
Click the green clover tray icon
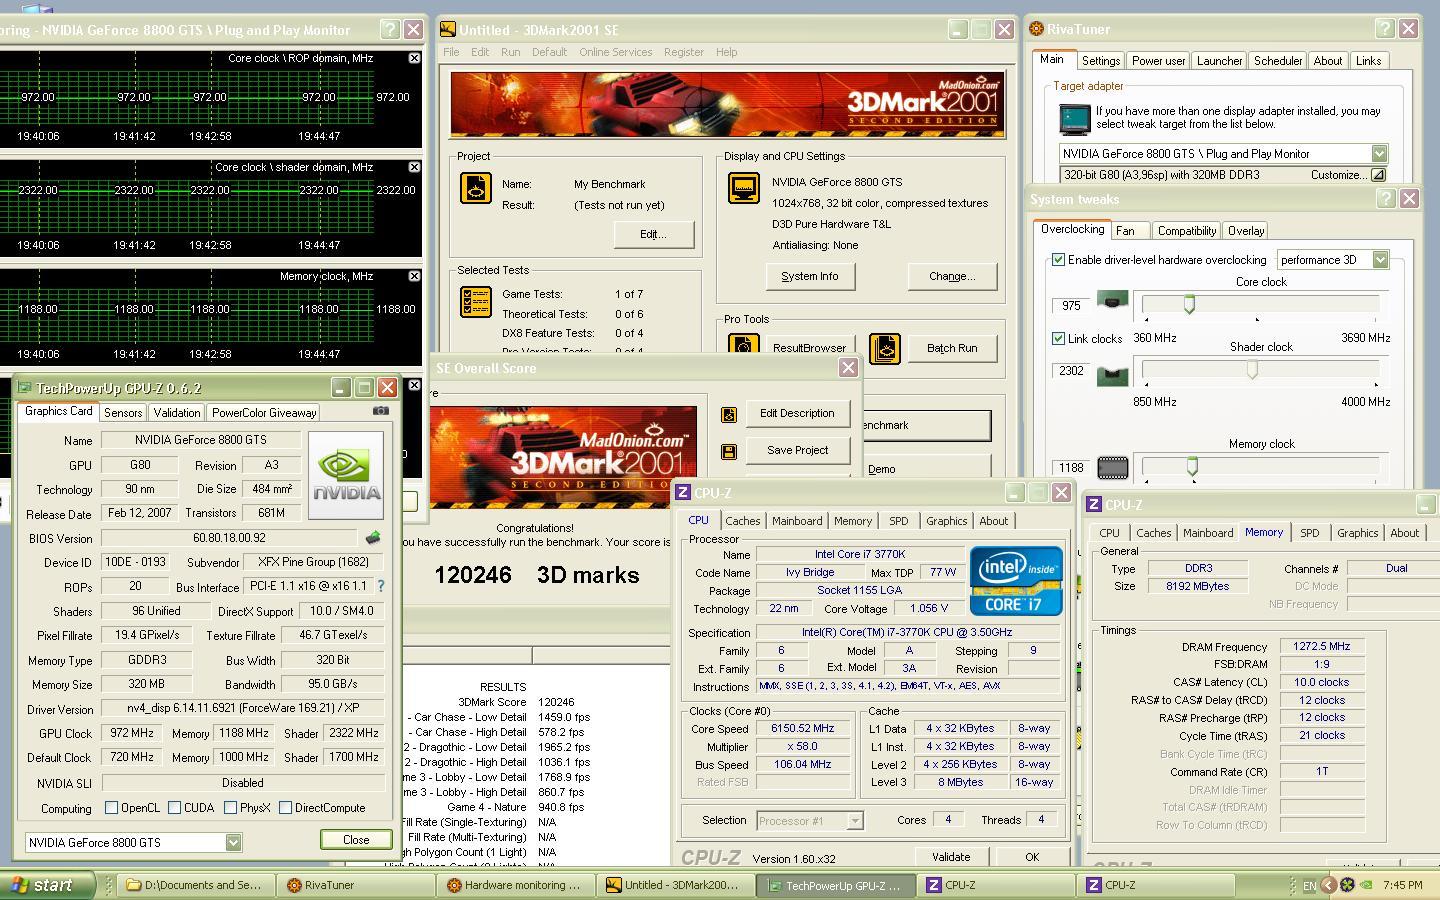(1347, 885)
